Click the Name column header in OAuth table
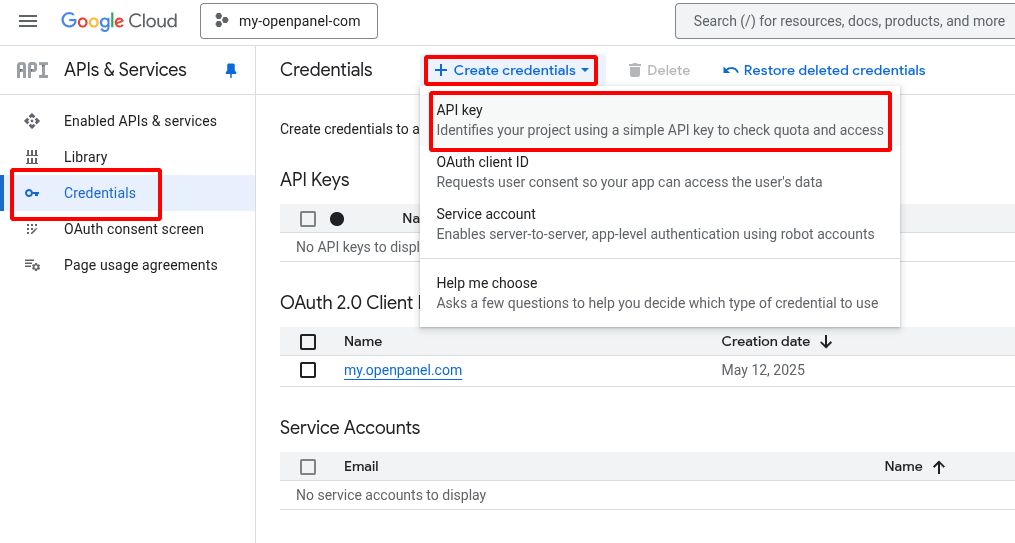This screenshot has width=1015, height=543. (x=362, y=342)
